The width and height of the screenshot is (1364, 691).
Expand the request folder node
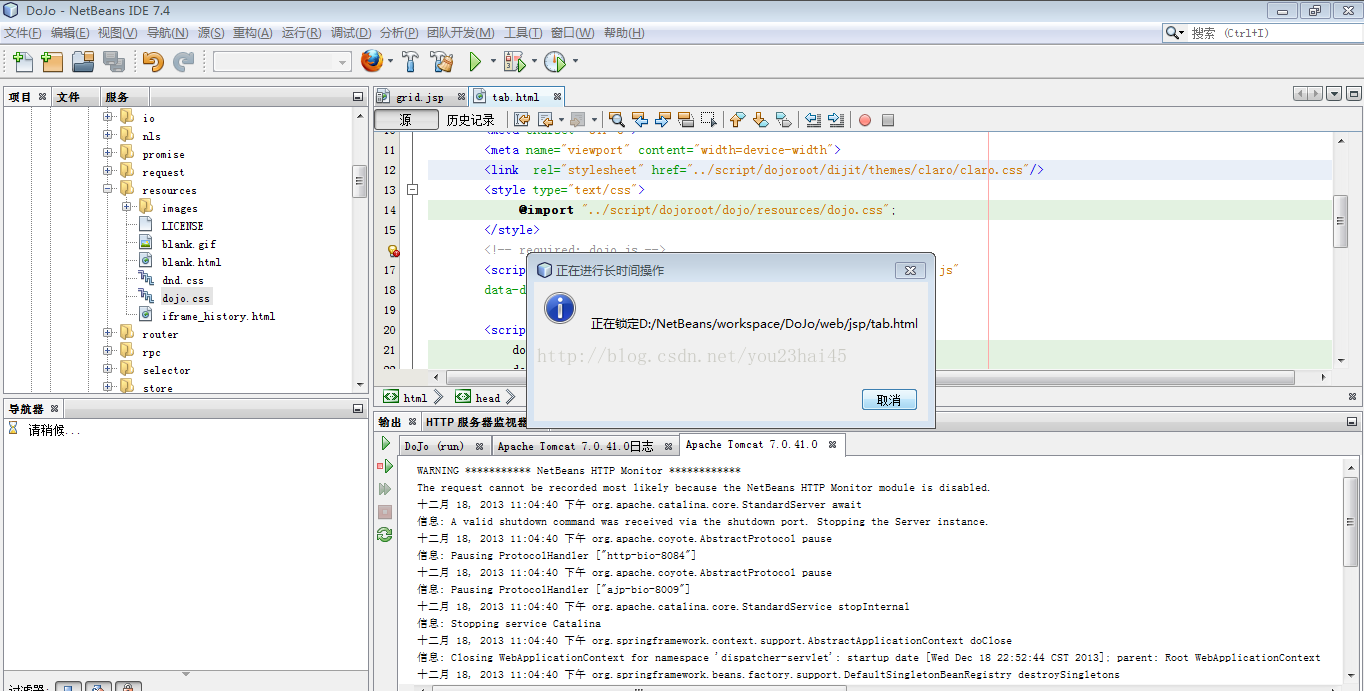point(108,172)
